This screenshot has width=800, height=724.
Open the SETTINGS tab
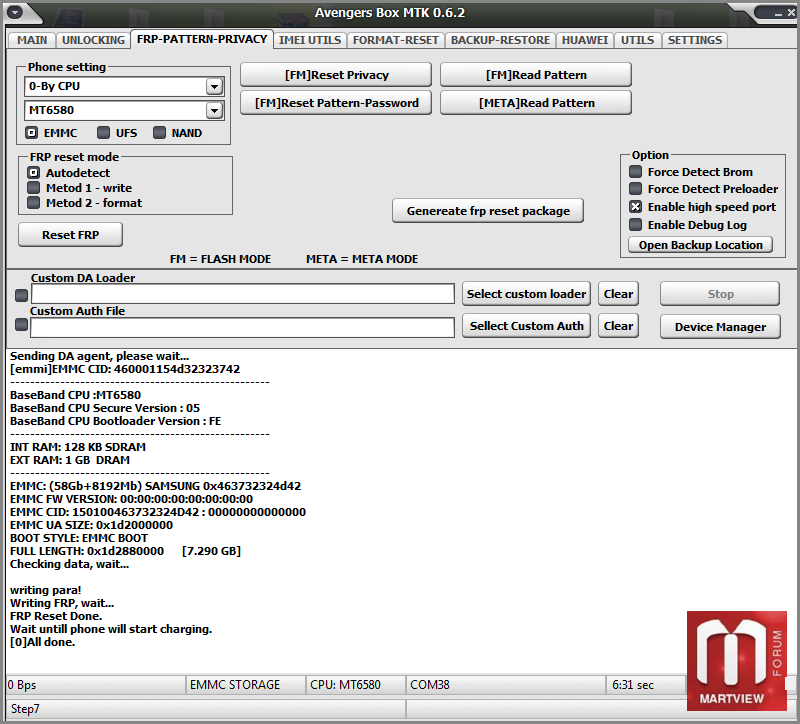(695, 40)
